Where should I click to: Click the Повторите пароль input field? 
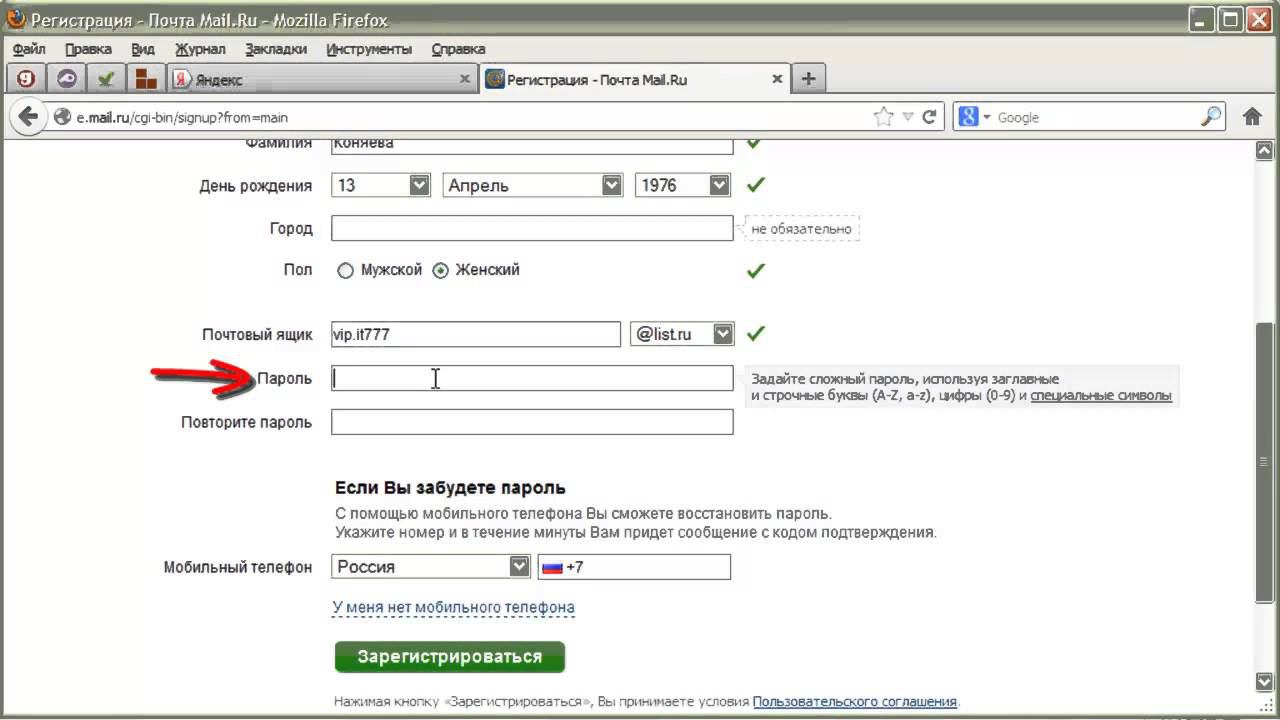point(532,422)
